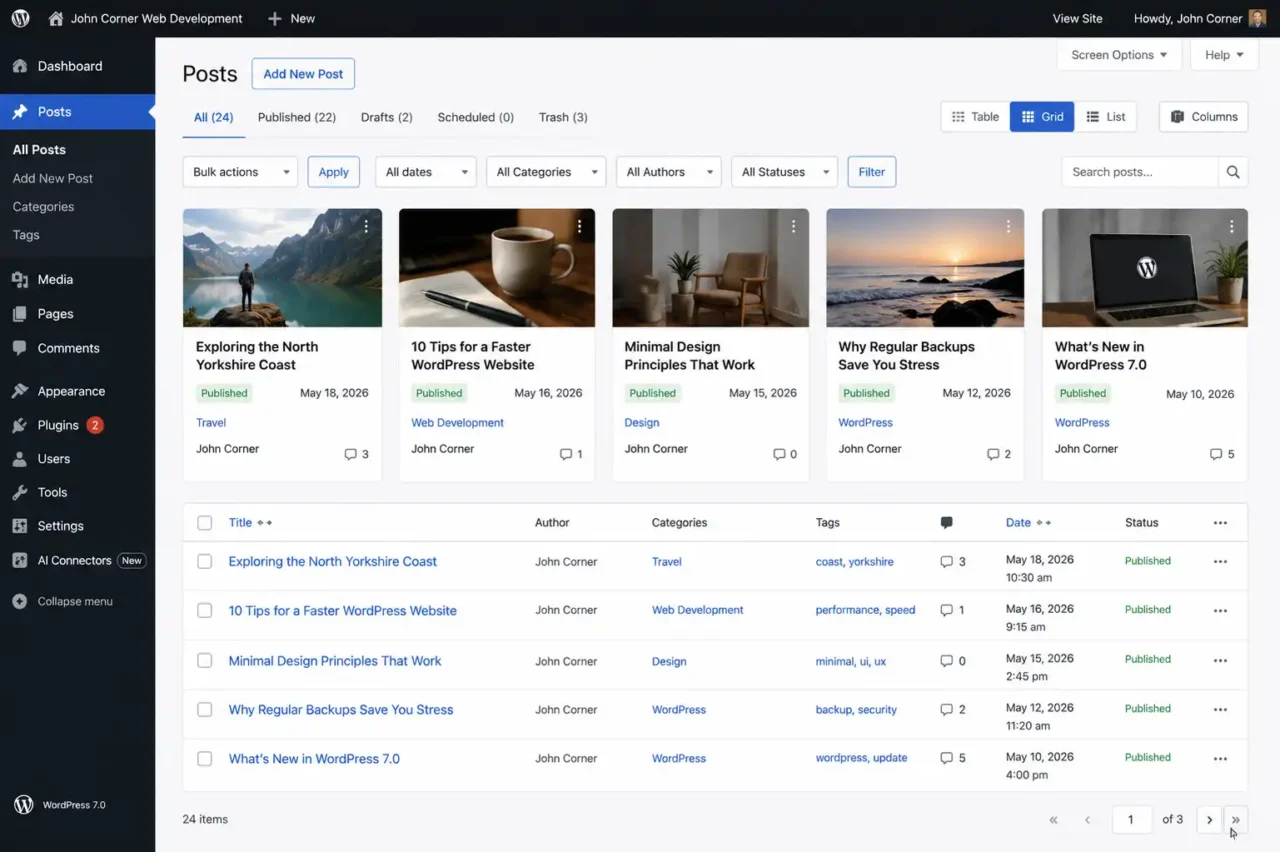Open three-dot menu on Regular Backups card
The image size is (1280, 852).
[1008, 227]
